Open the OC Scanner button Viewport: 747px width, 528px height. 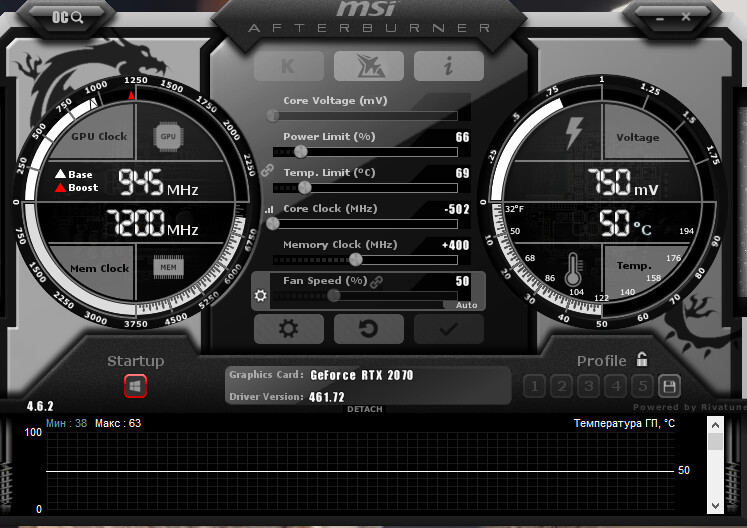pyautogui.click(x=67, y=18)
